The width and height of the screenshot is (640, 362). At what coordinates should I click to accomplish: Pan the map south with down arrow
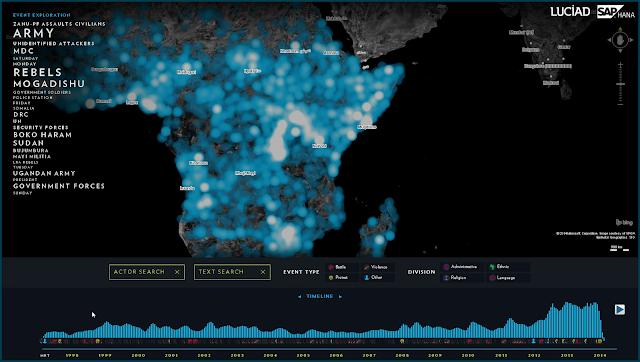tap(620, 51)
